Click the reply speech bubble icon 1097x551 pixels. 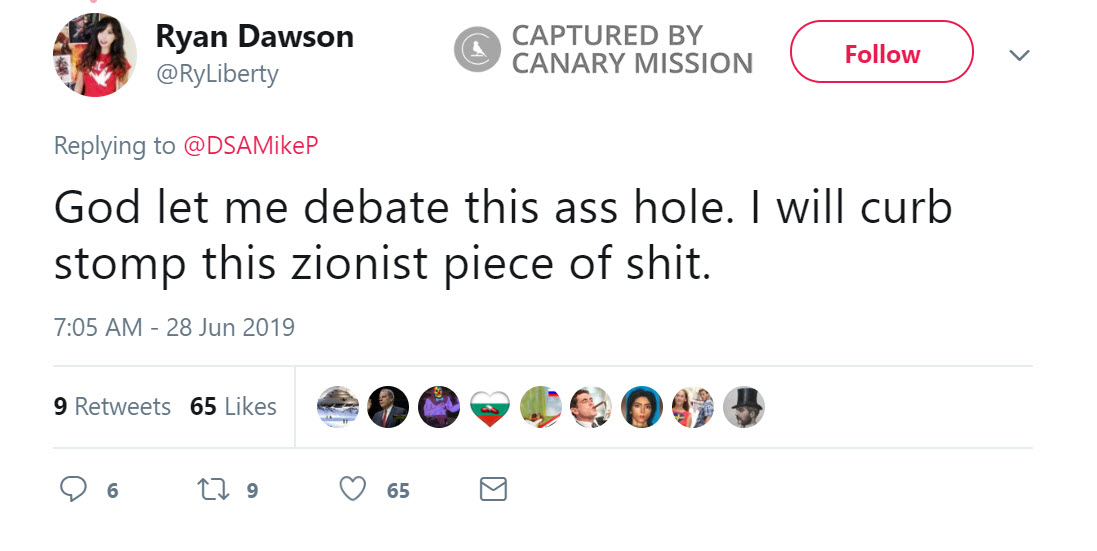point(74,489)
